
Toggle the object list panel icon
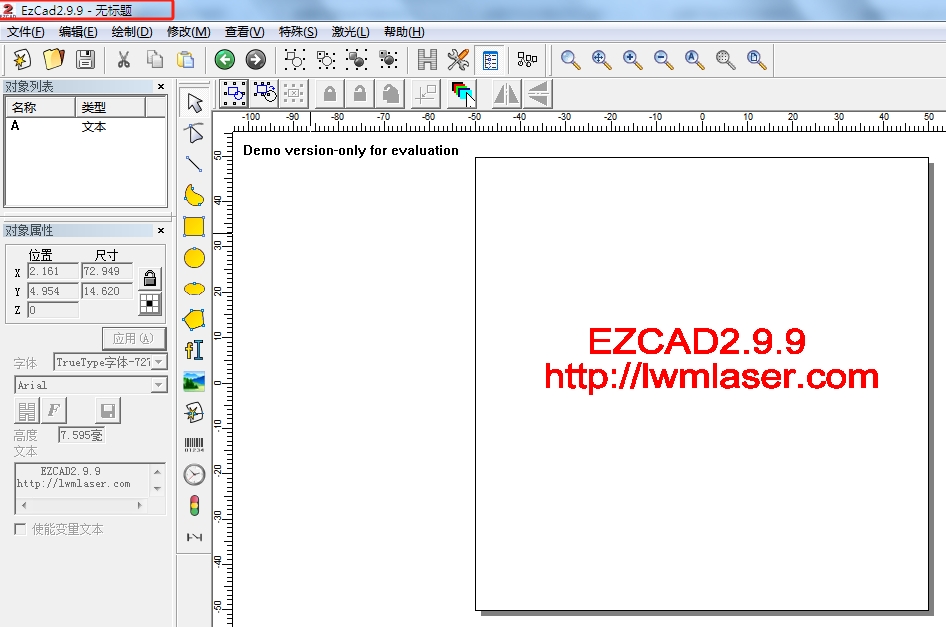tap(490, 60)
